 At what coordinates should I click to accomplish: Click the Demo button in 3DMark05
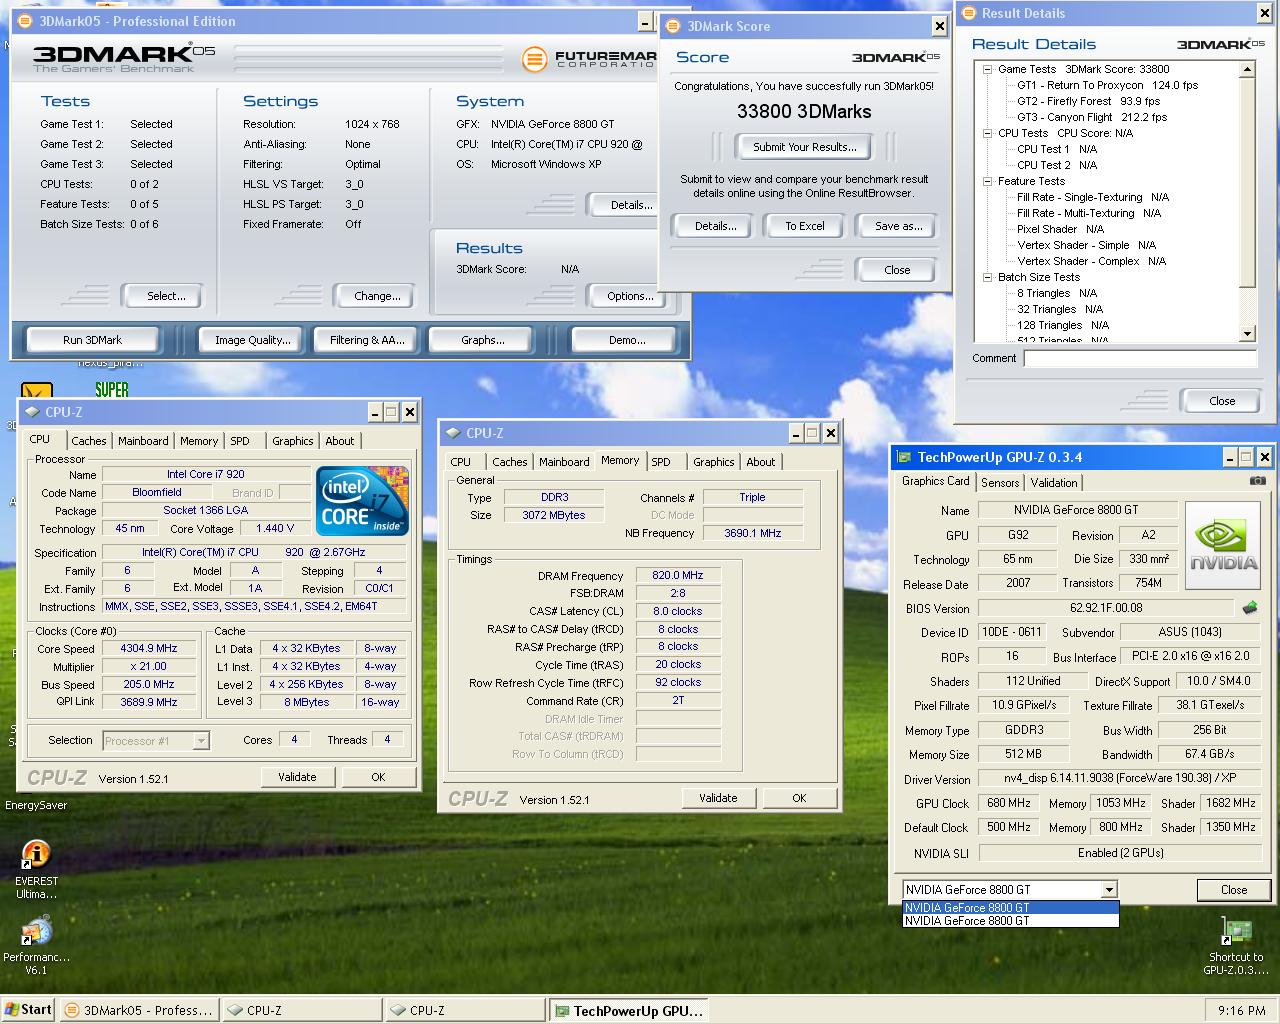click(x=627, y=340)
